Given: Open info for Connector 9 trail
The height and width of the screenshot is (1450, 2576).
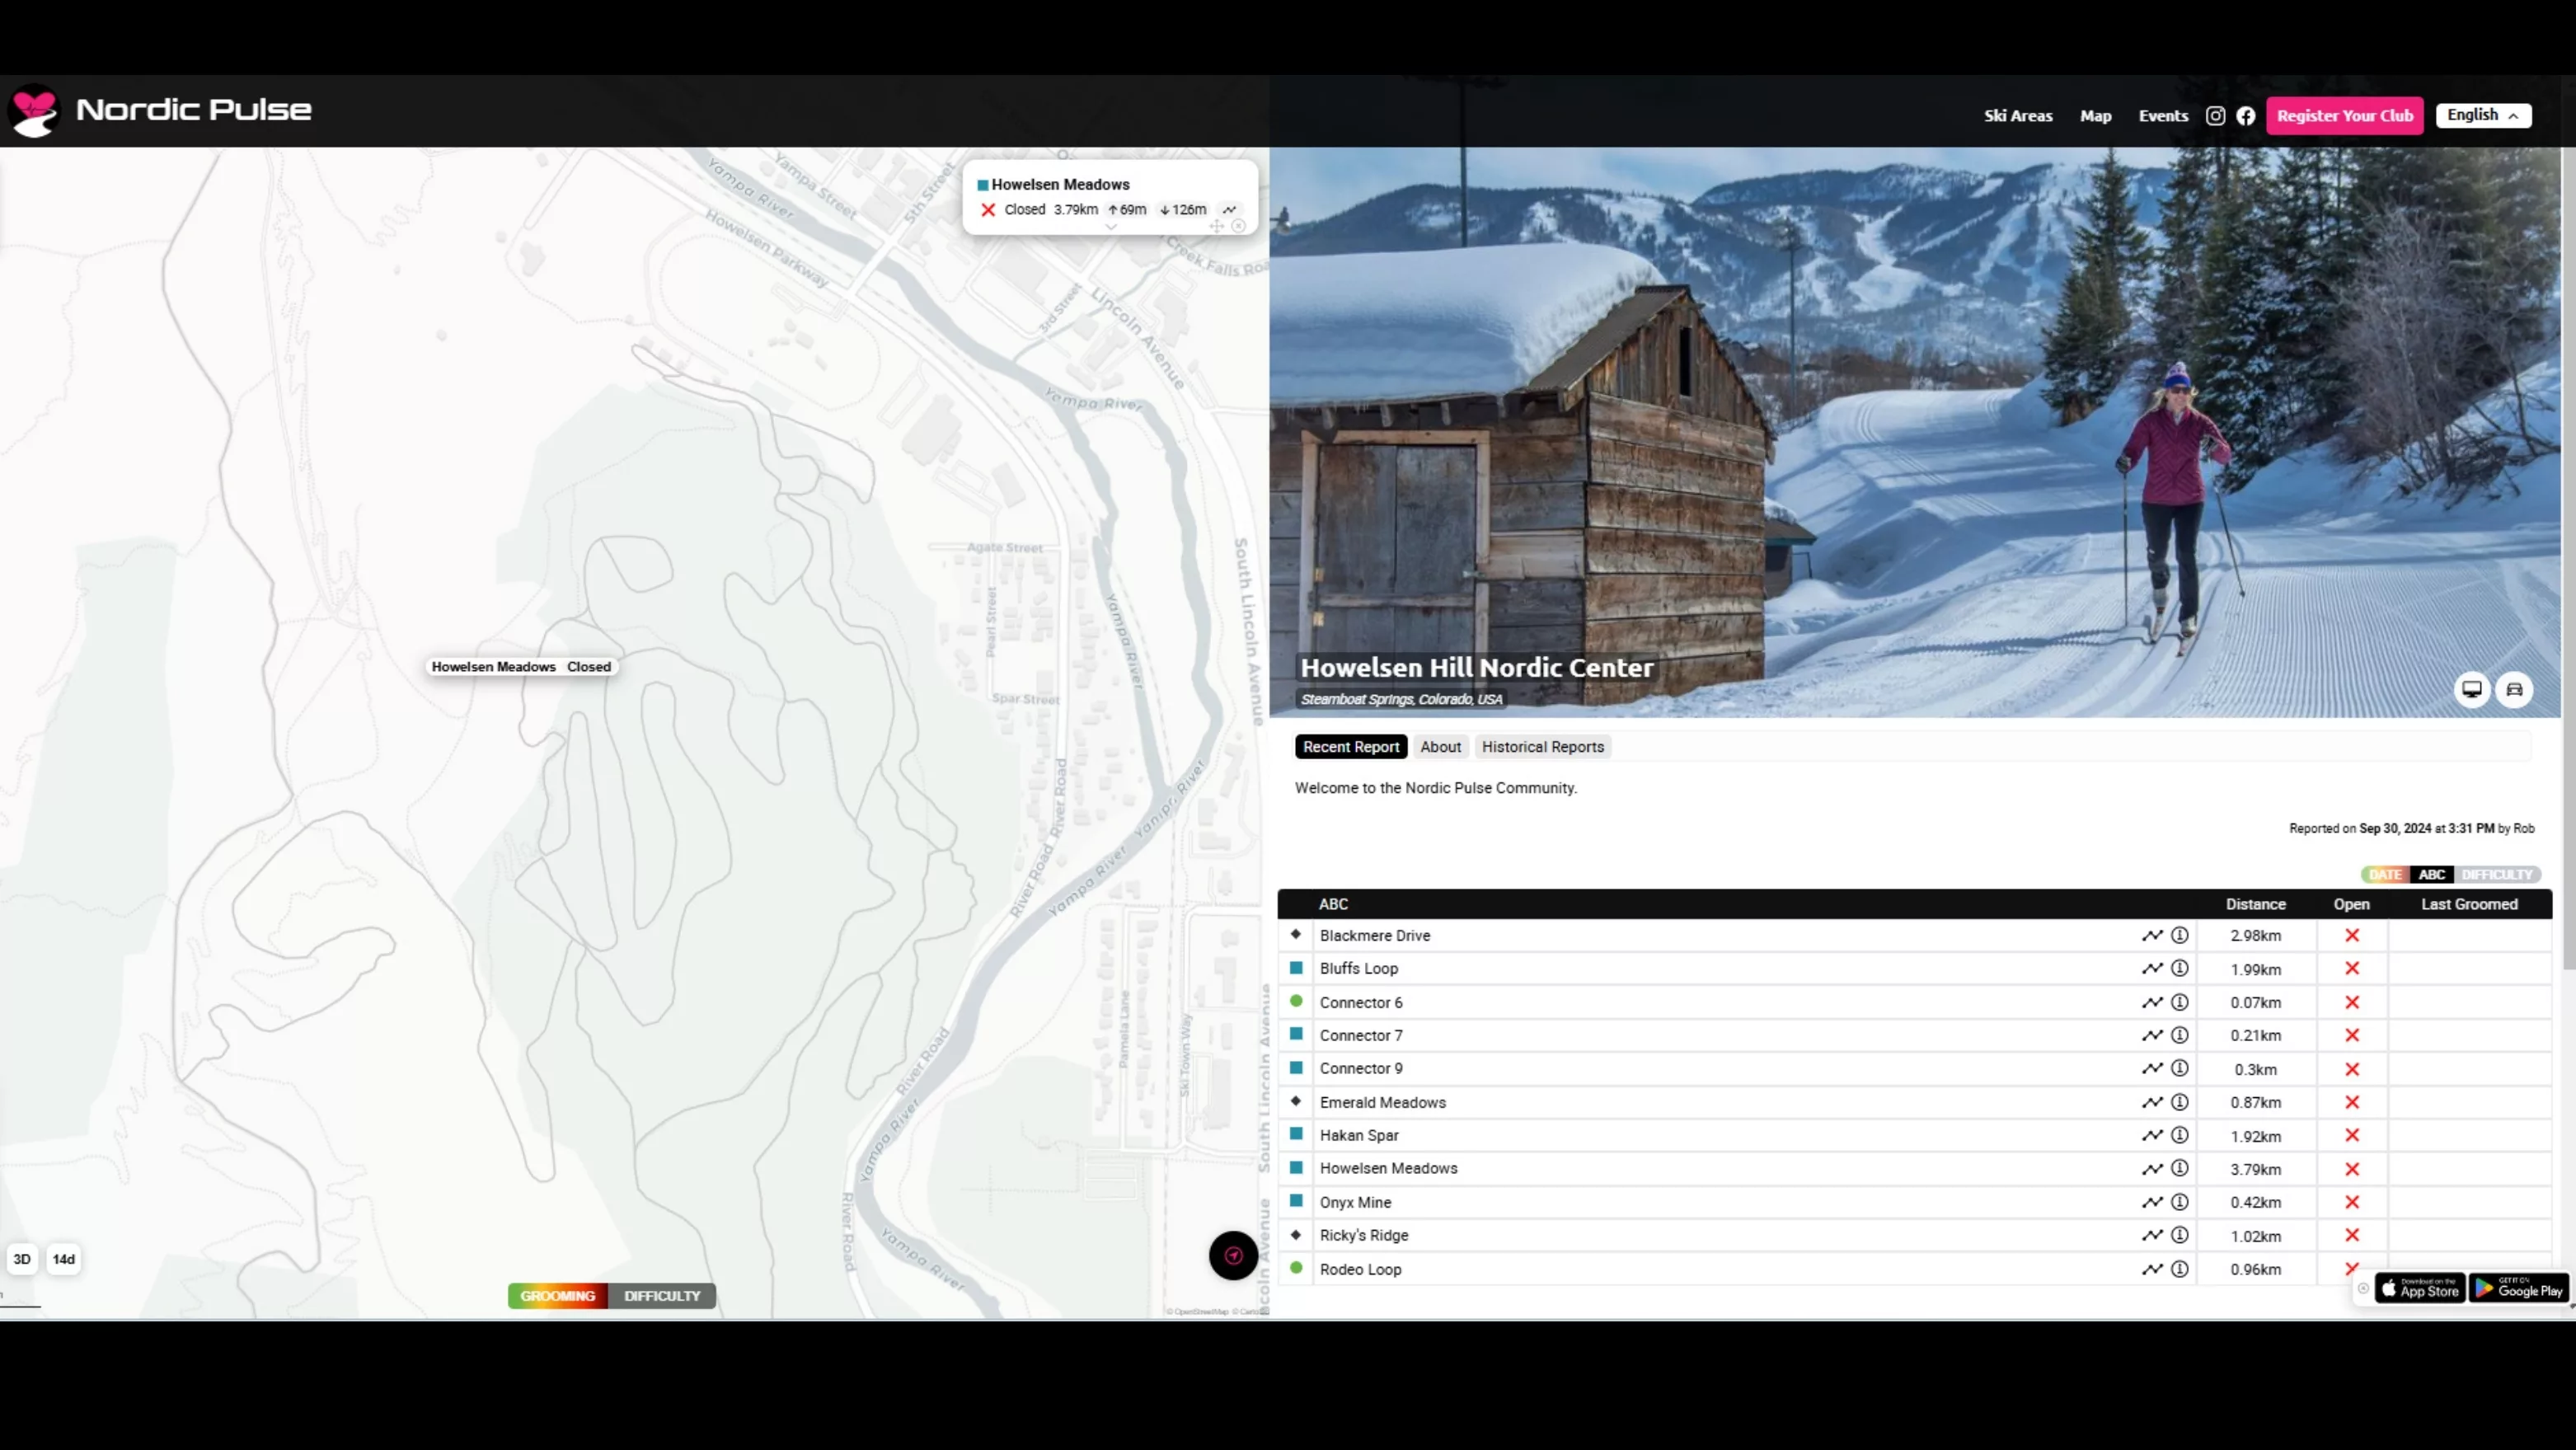Looking at the screenshot, I should pos(2180,1068).
